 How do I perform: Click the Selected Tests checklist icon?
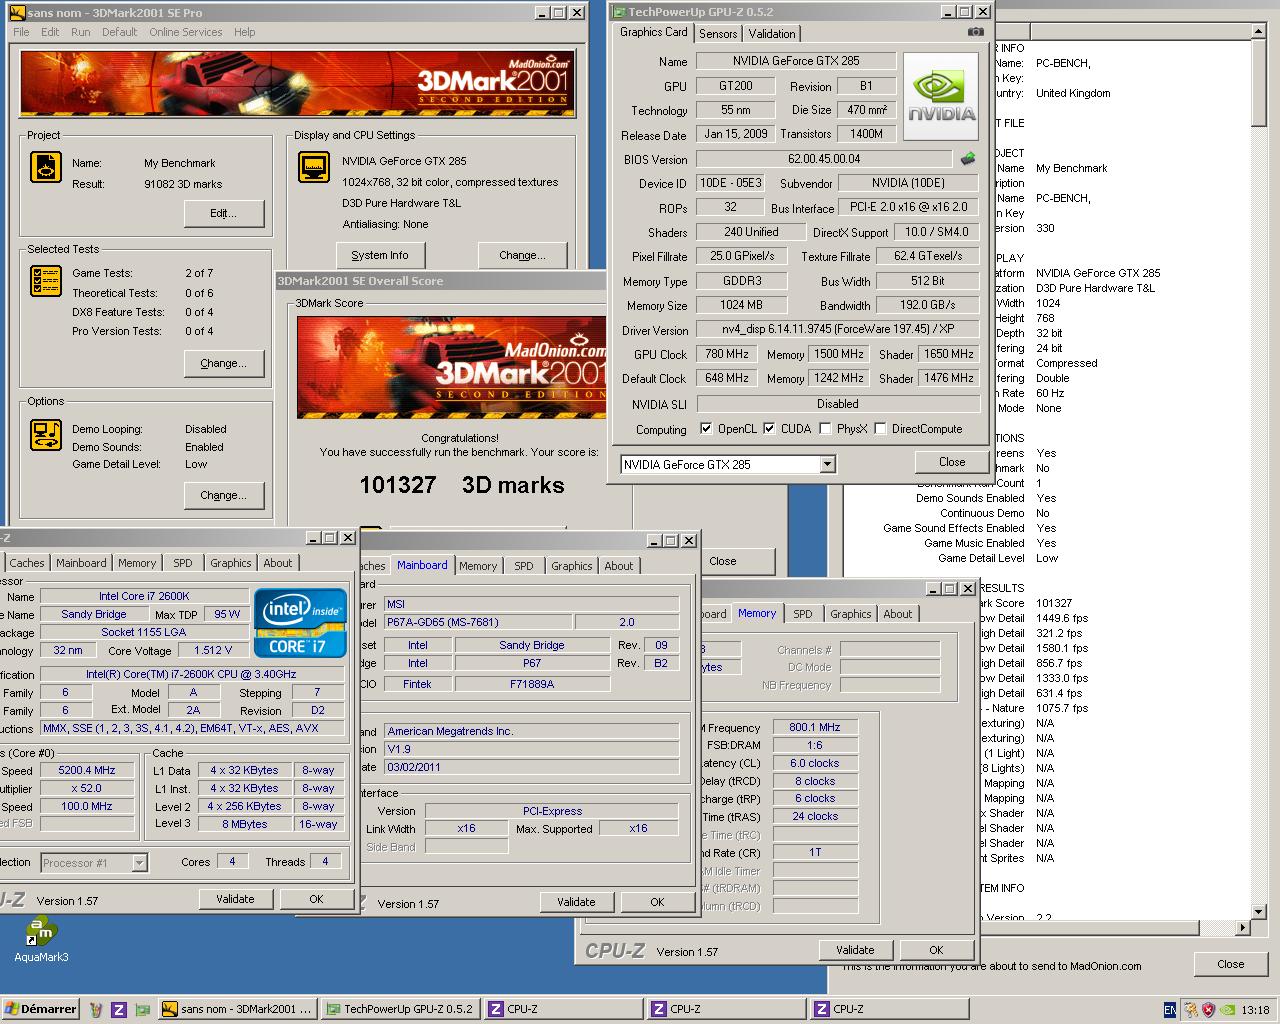(46, 281)
